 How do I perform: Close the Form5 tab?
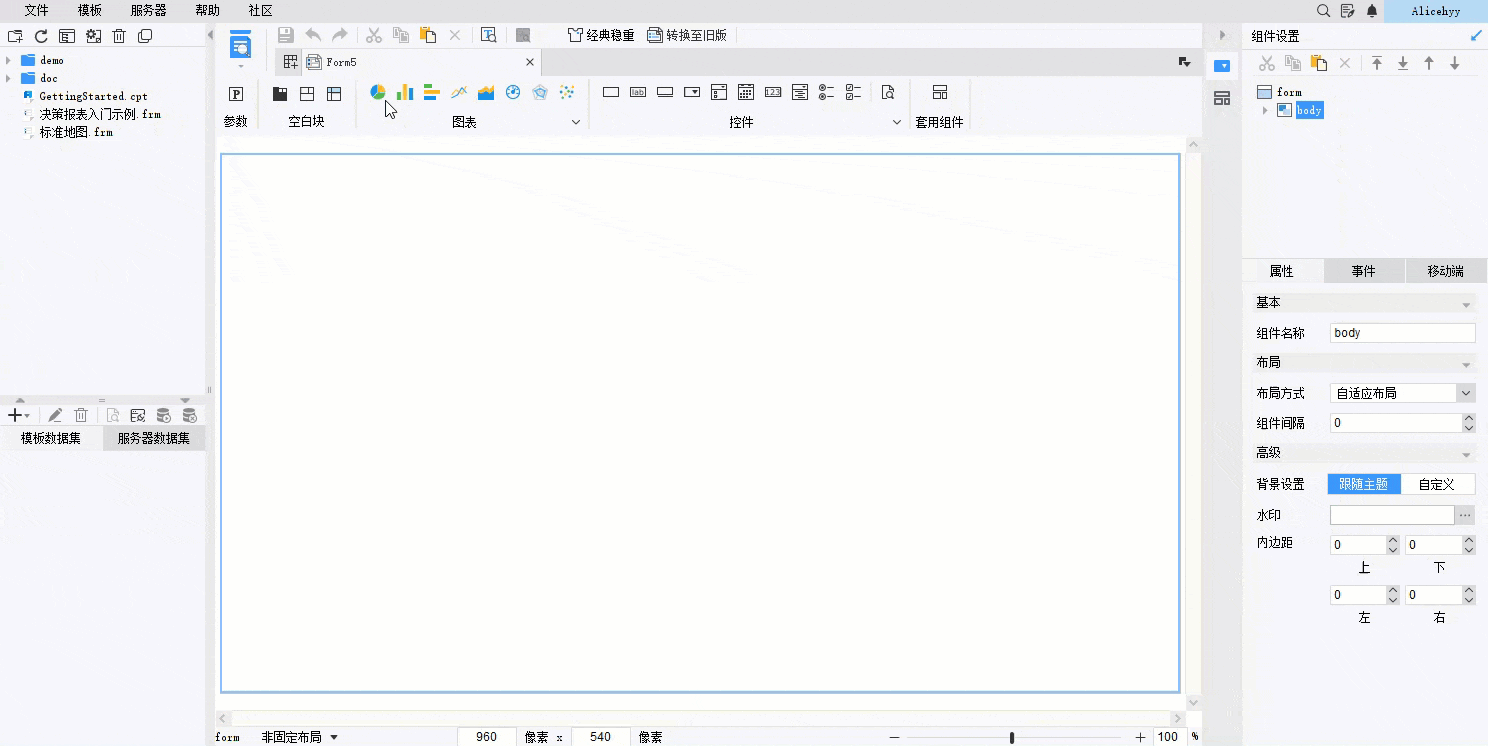(x=530, y=62)
